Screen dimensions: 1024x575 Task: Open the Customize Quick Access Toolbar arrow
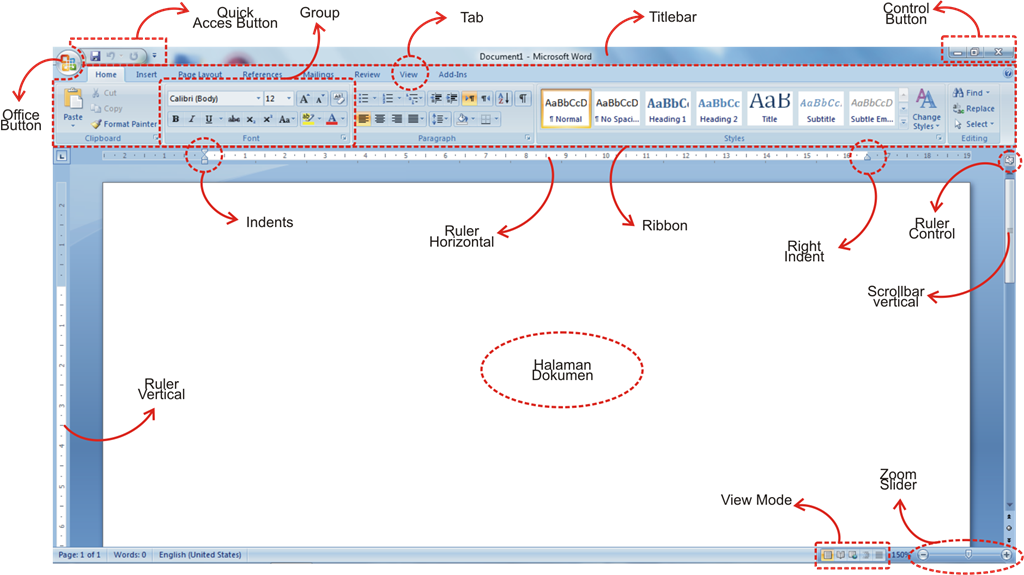click(x=155, y=56)
